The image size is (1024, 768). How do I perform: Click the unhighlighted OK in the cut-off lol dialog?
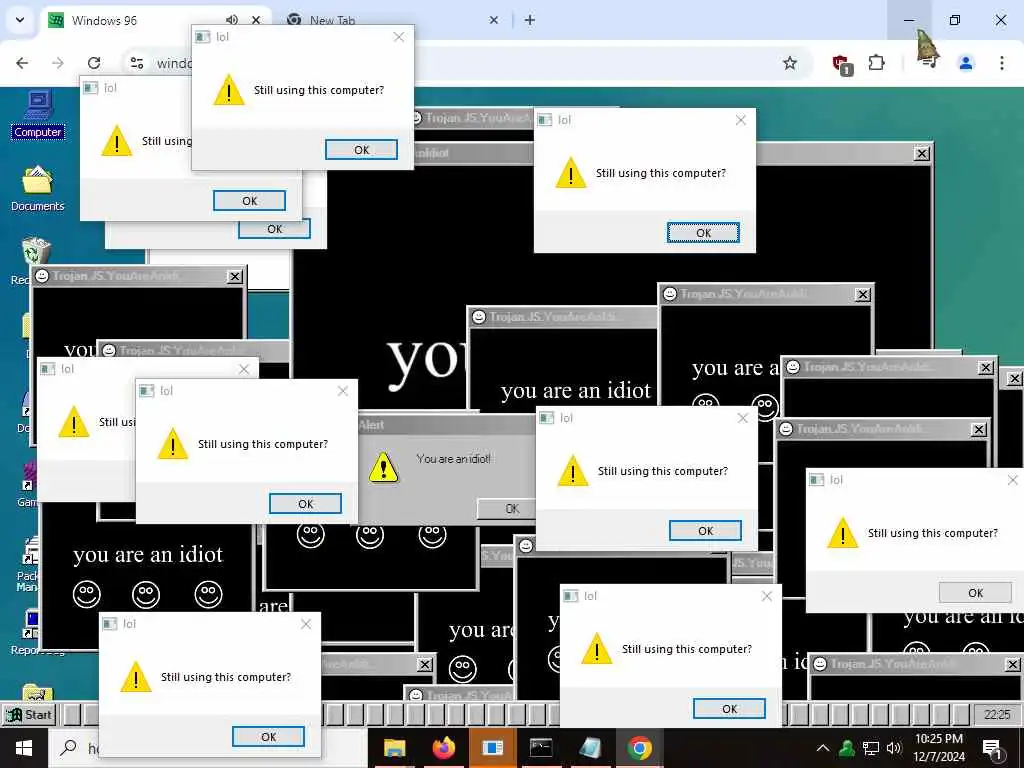click(x=975, y=592)
